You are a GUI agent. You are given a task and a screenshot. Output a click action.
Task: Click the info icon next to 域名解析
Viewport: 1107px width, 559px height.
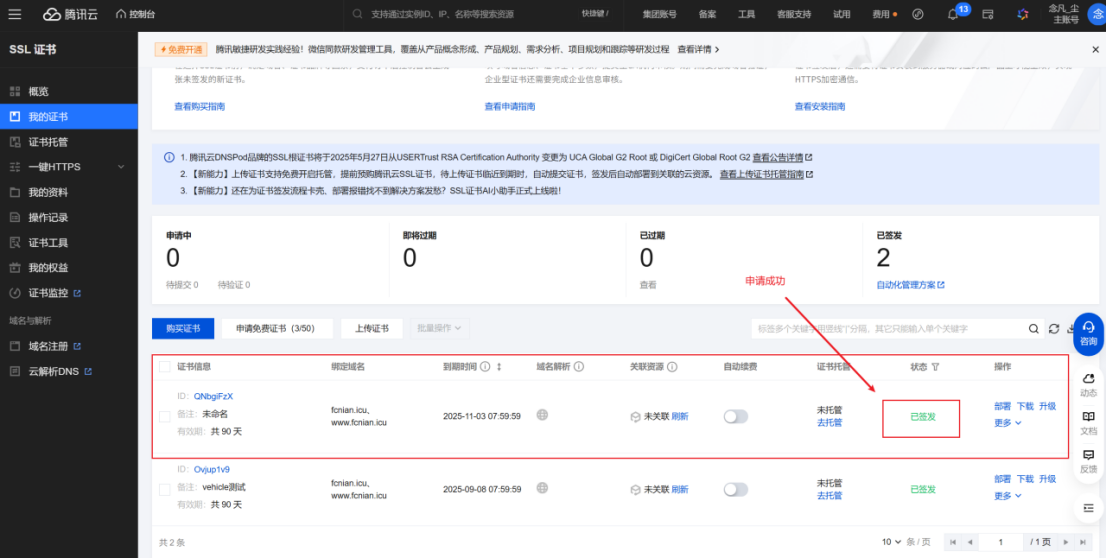tap(579, 367)
